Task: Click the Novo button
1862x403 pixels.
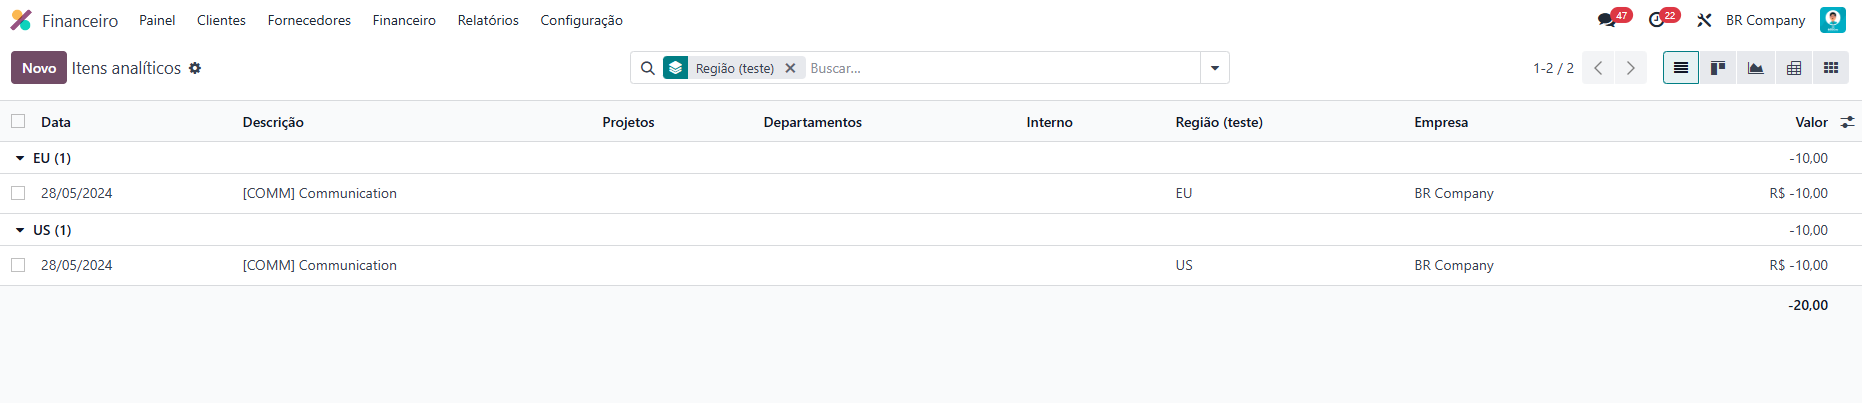Action: coord(39,68)
